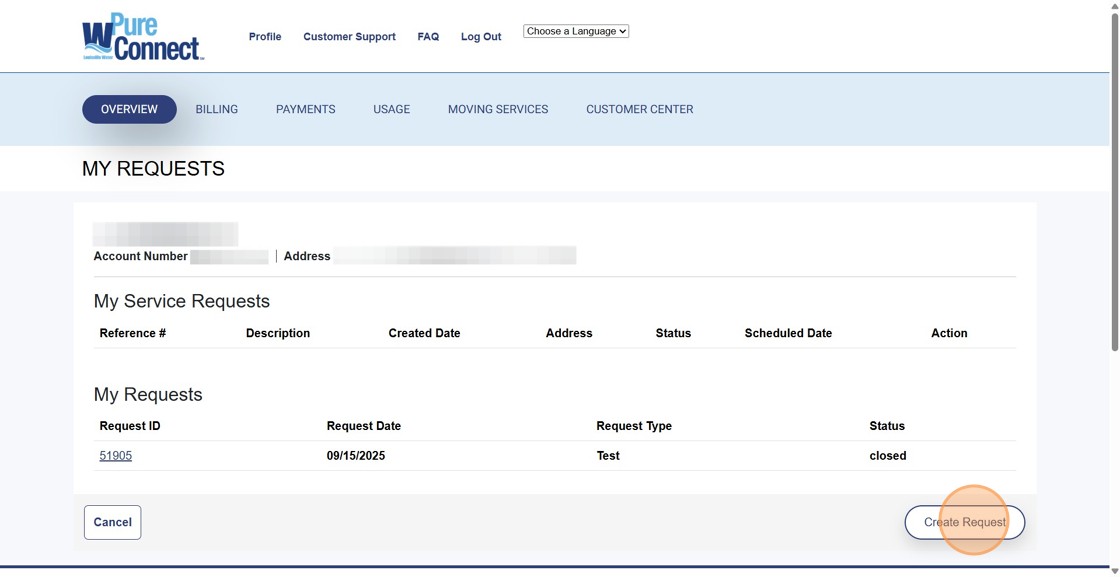The width and height of the screenshot is (1120, 577).
Task: Open the FAQ page
Action: [x=428, y=36]
